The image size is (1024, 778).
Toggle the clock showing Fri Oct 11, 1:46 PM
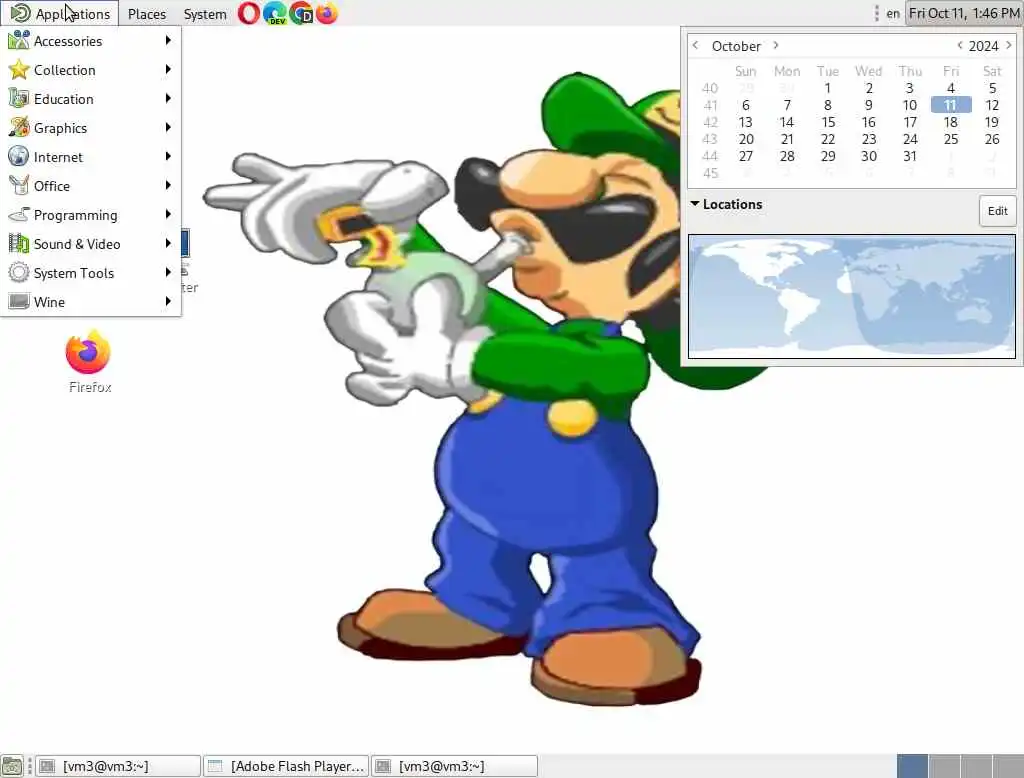click(964, 13)
